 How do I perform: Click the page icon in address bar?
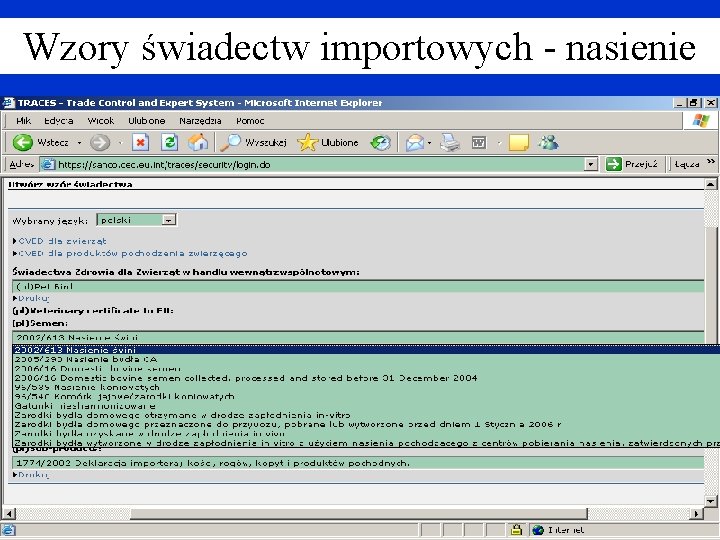tap(48, 164)
